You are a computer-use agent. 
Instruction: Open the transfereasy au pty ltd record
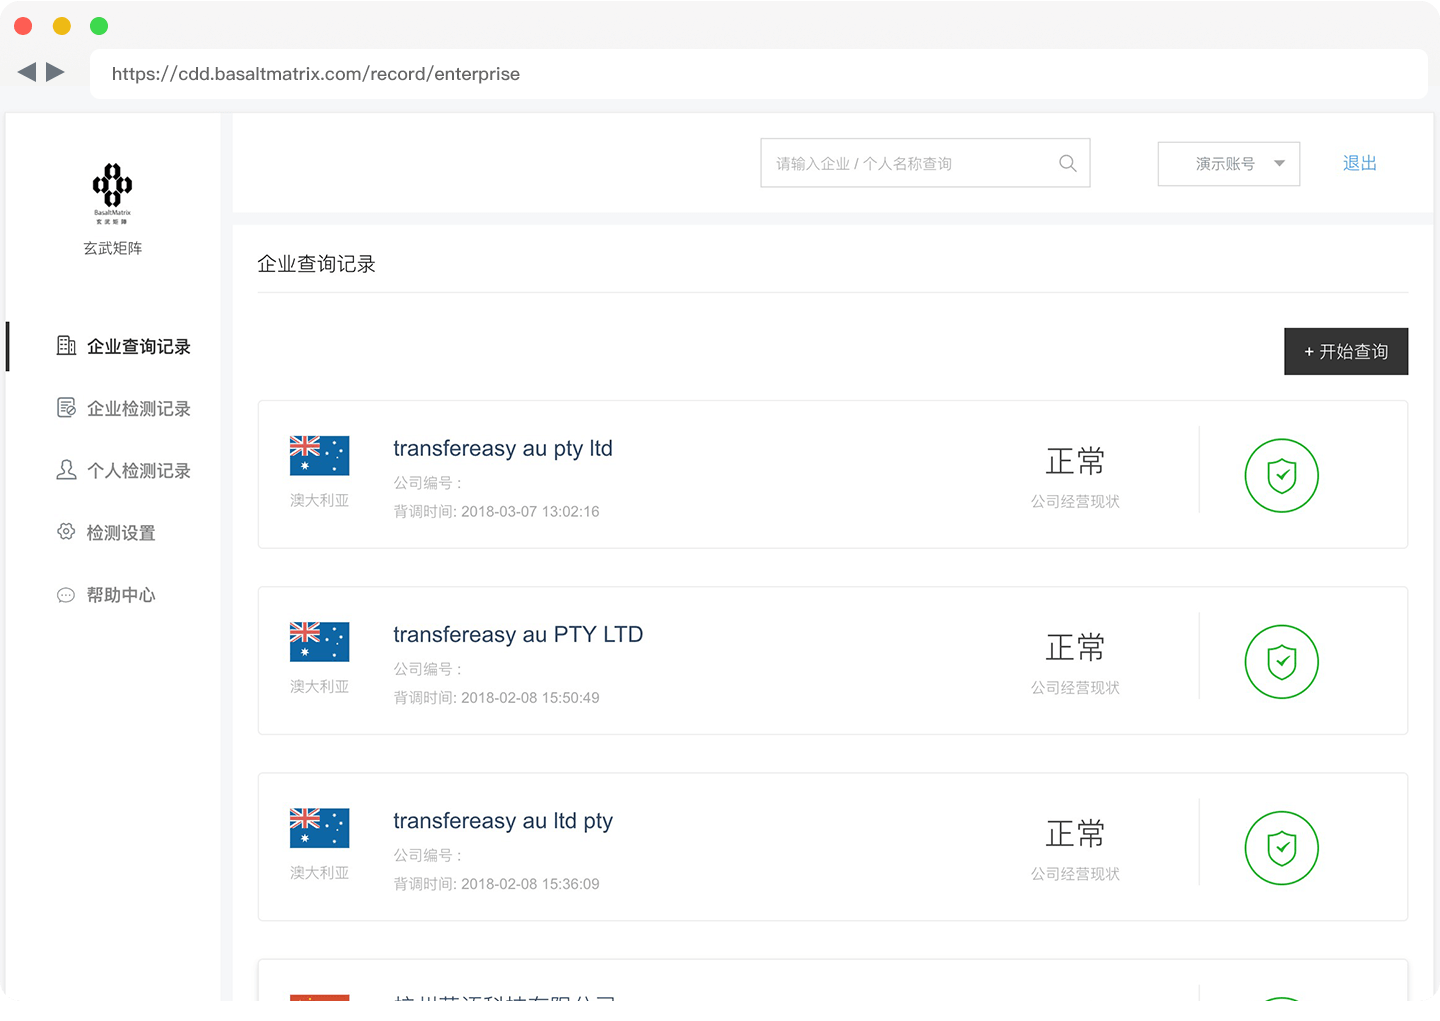833,474
